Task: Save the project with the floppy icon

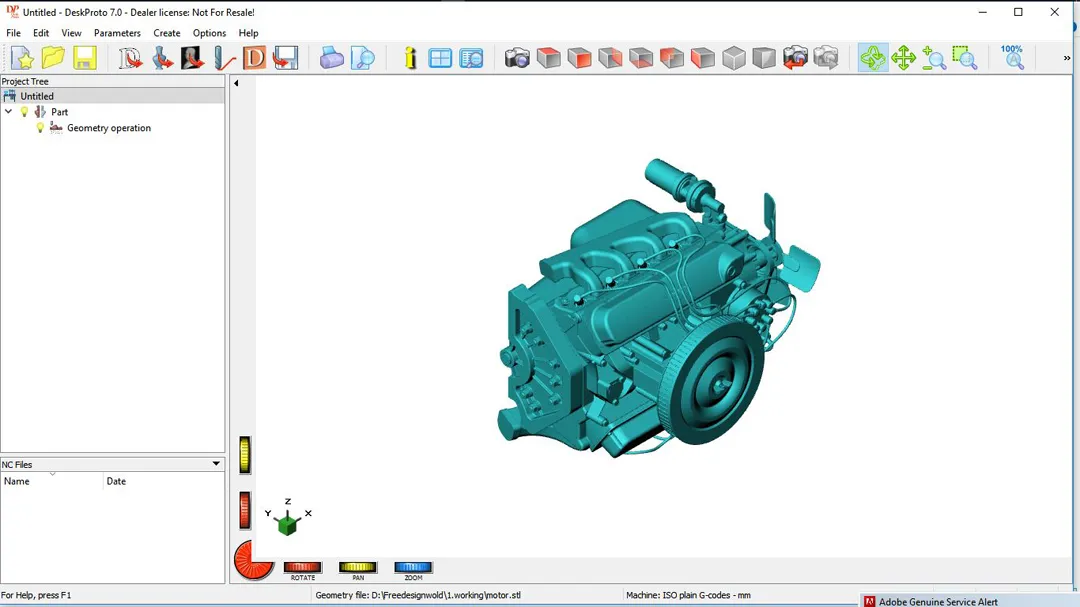Action: (85, 58)
